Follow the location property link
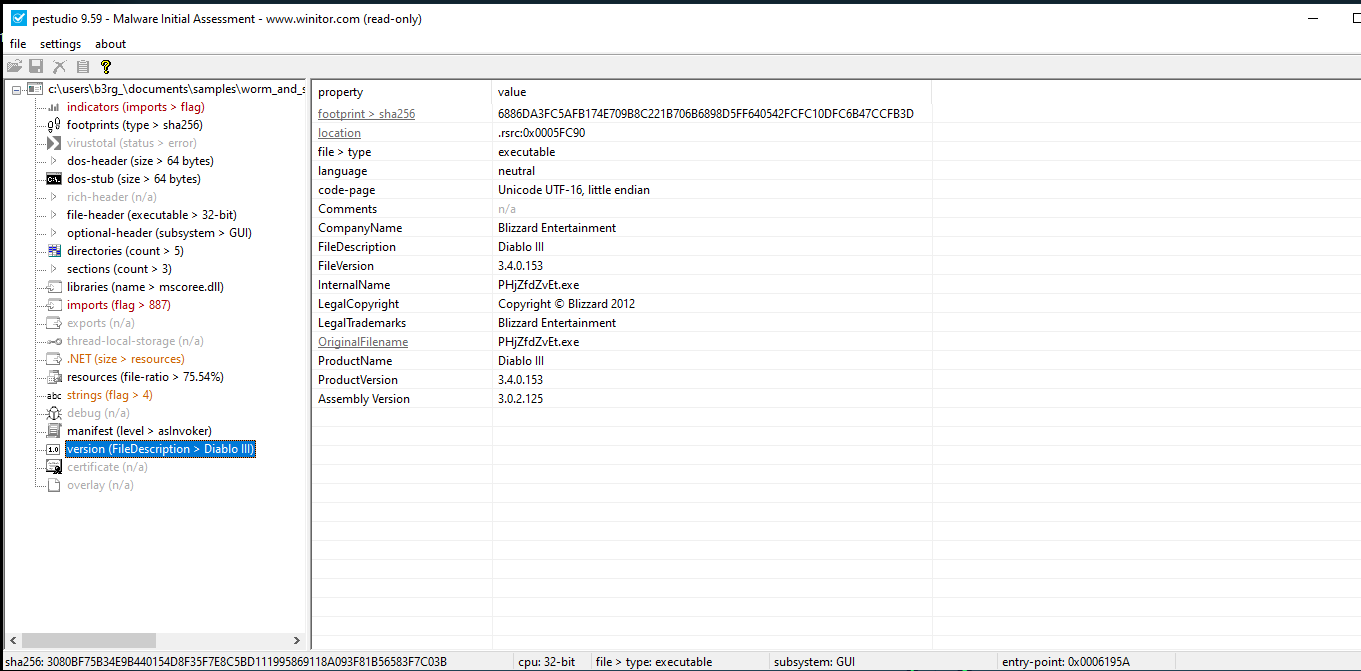 click(339, 133)
